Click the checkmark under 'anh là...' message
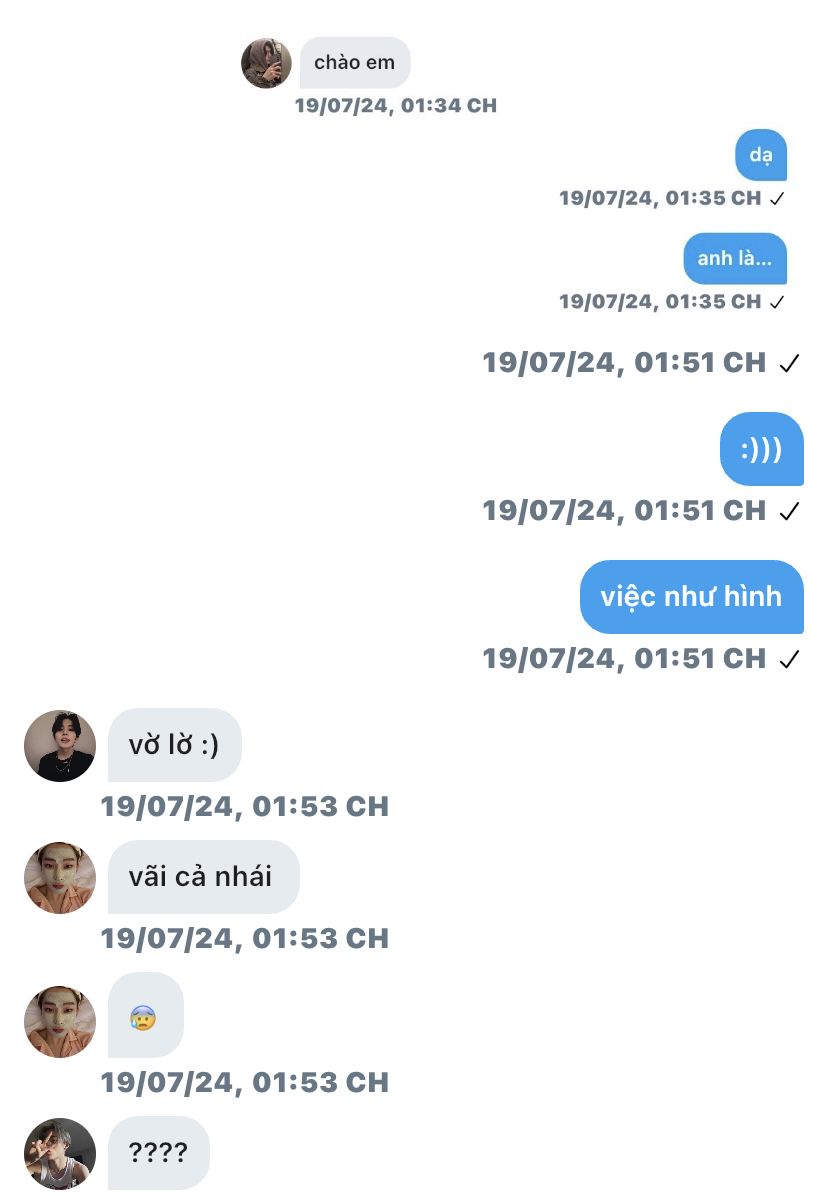828x1196 pixels. point(777,302)
